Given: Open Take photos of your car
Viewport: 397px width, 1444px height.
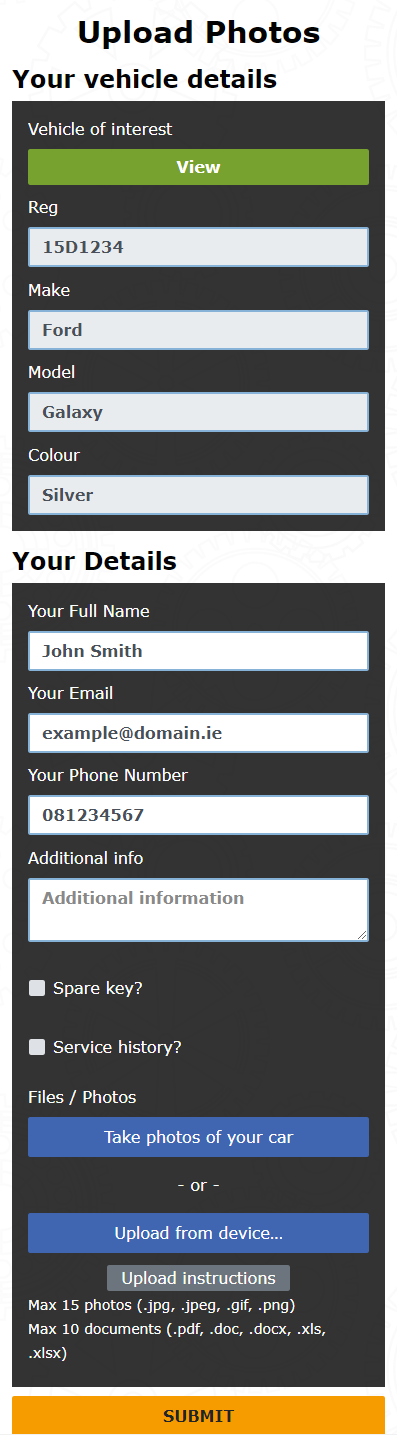Looking at the screenshot, I should point(198,1137).
